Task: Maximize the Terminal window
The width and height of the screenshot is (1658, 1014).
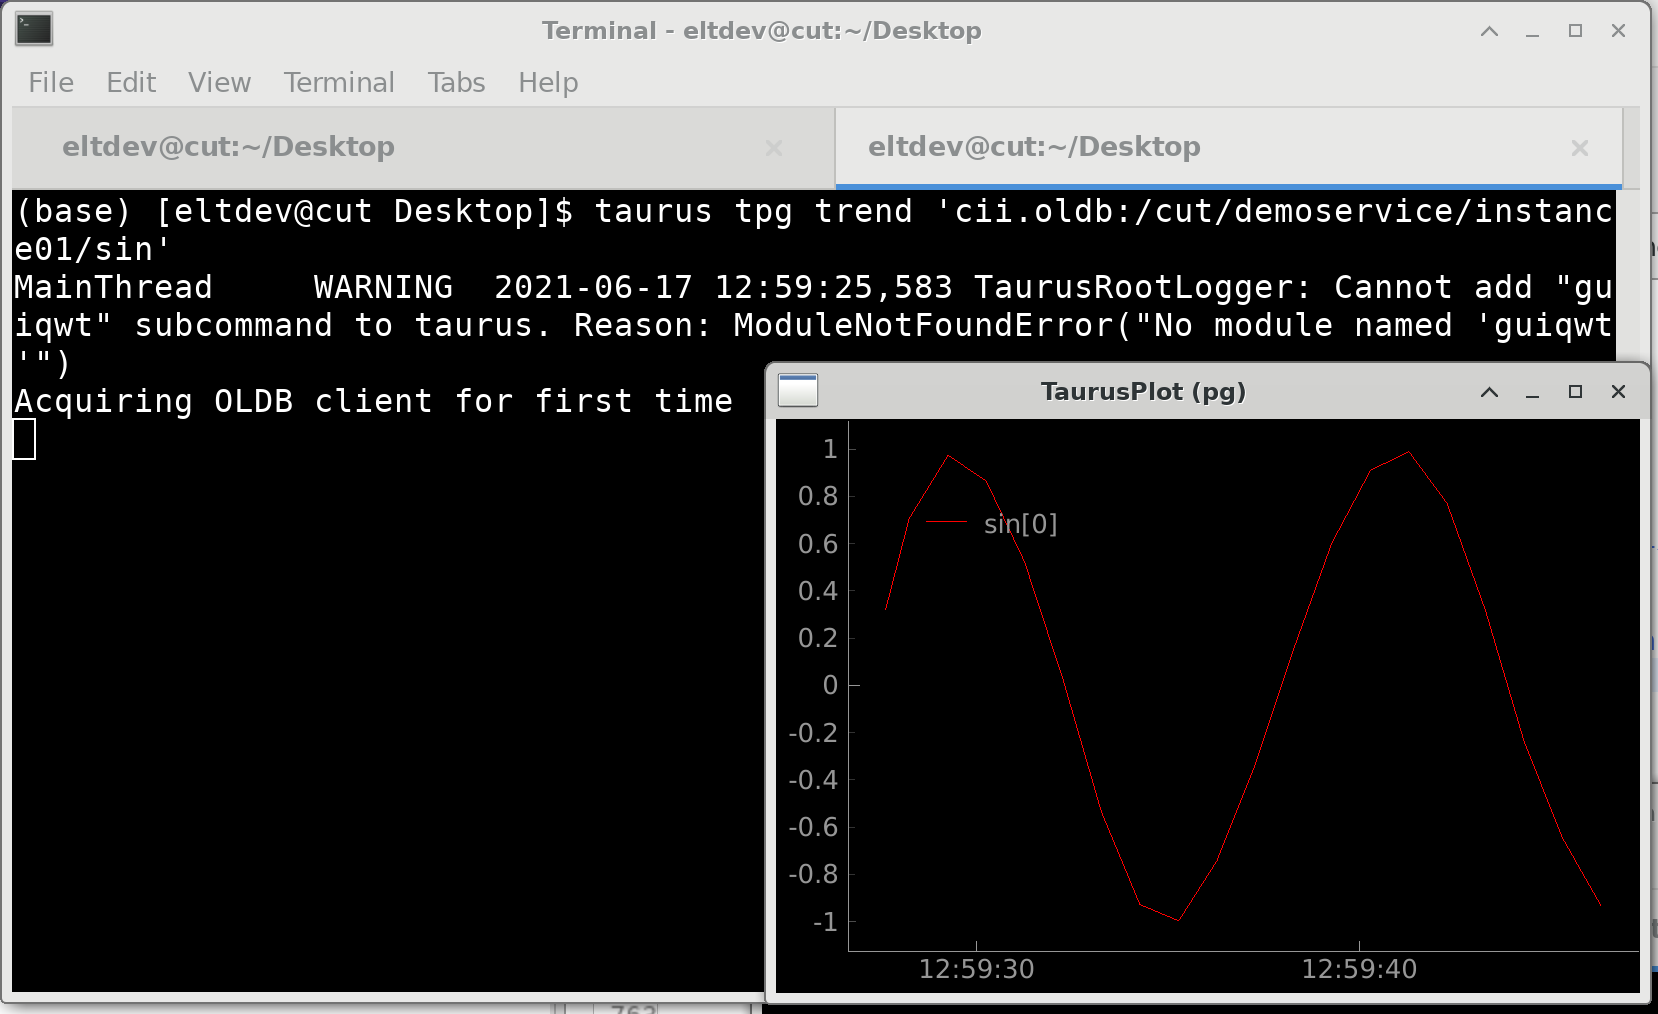Action: (1577, 32)
